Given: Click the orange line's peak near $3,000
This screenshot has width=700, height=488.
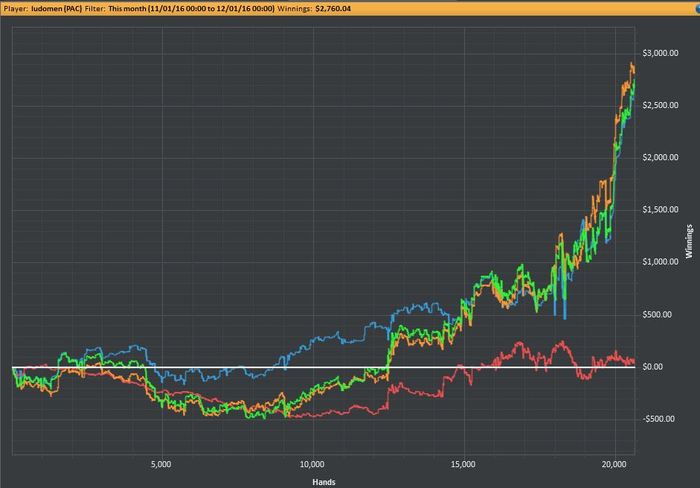Looking at the screenshot, I should 631,63.
